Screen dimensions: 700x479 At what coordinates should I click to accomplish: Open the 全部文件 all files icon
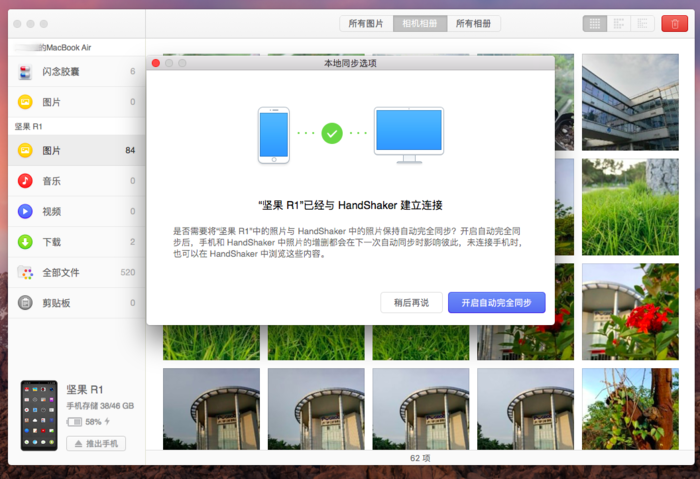[25, 272]
